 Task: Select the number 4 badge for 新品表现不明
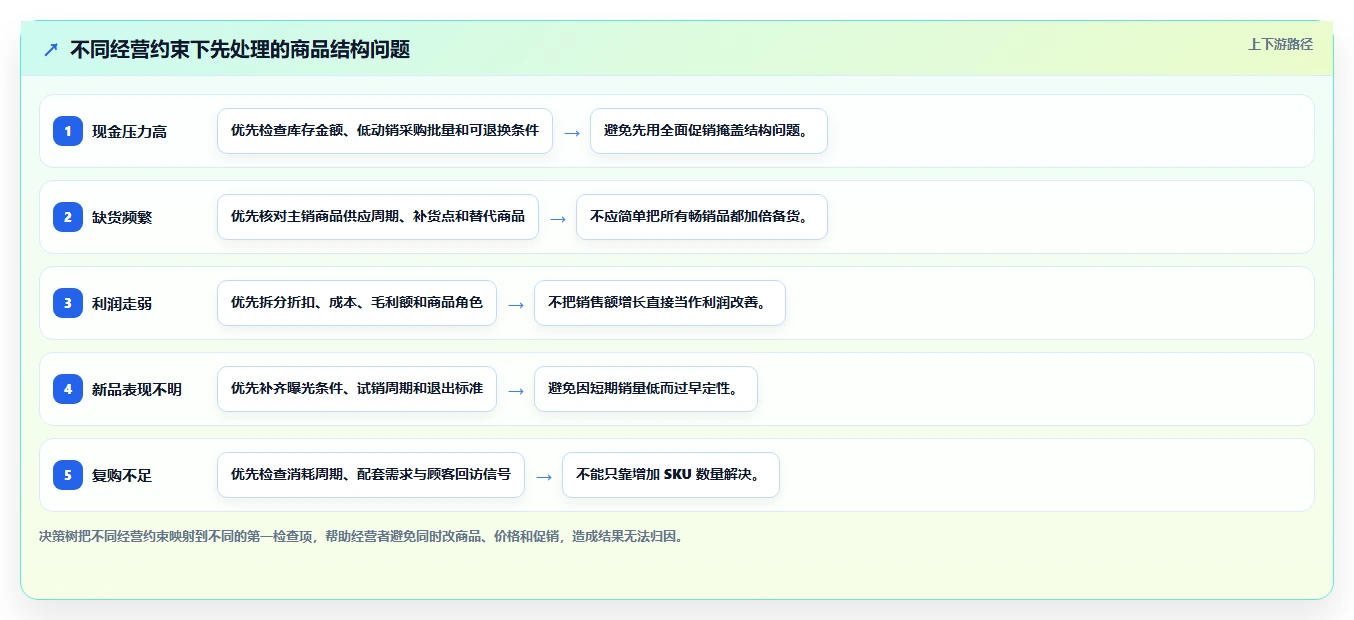click(x=68, y=389)
